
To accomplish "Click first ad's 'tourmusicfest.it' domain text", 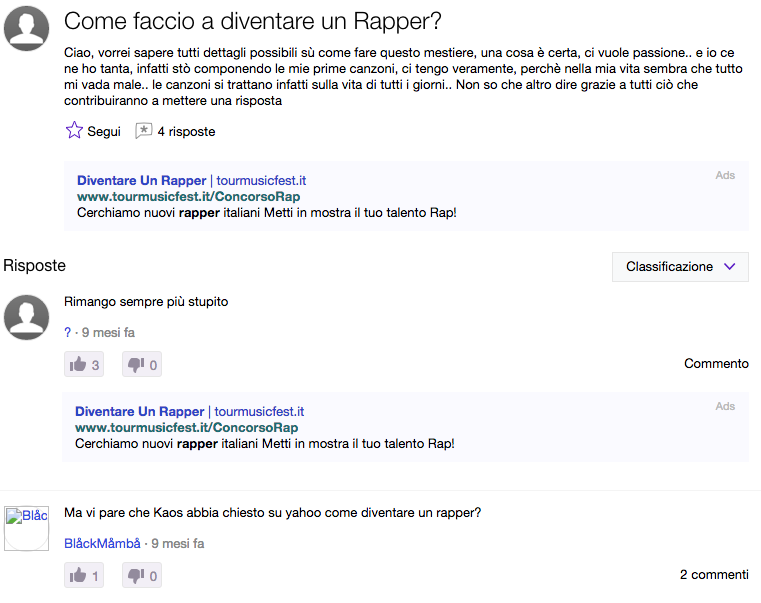I will [x=261, y=181].
